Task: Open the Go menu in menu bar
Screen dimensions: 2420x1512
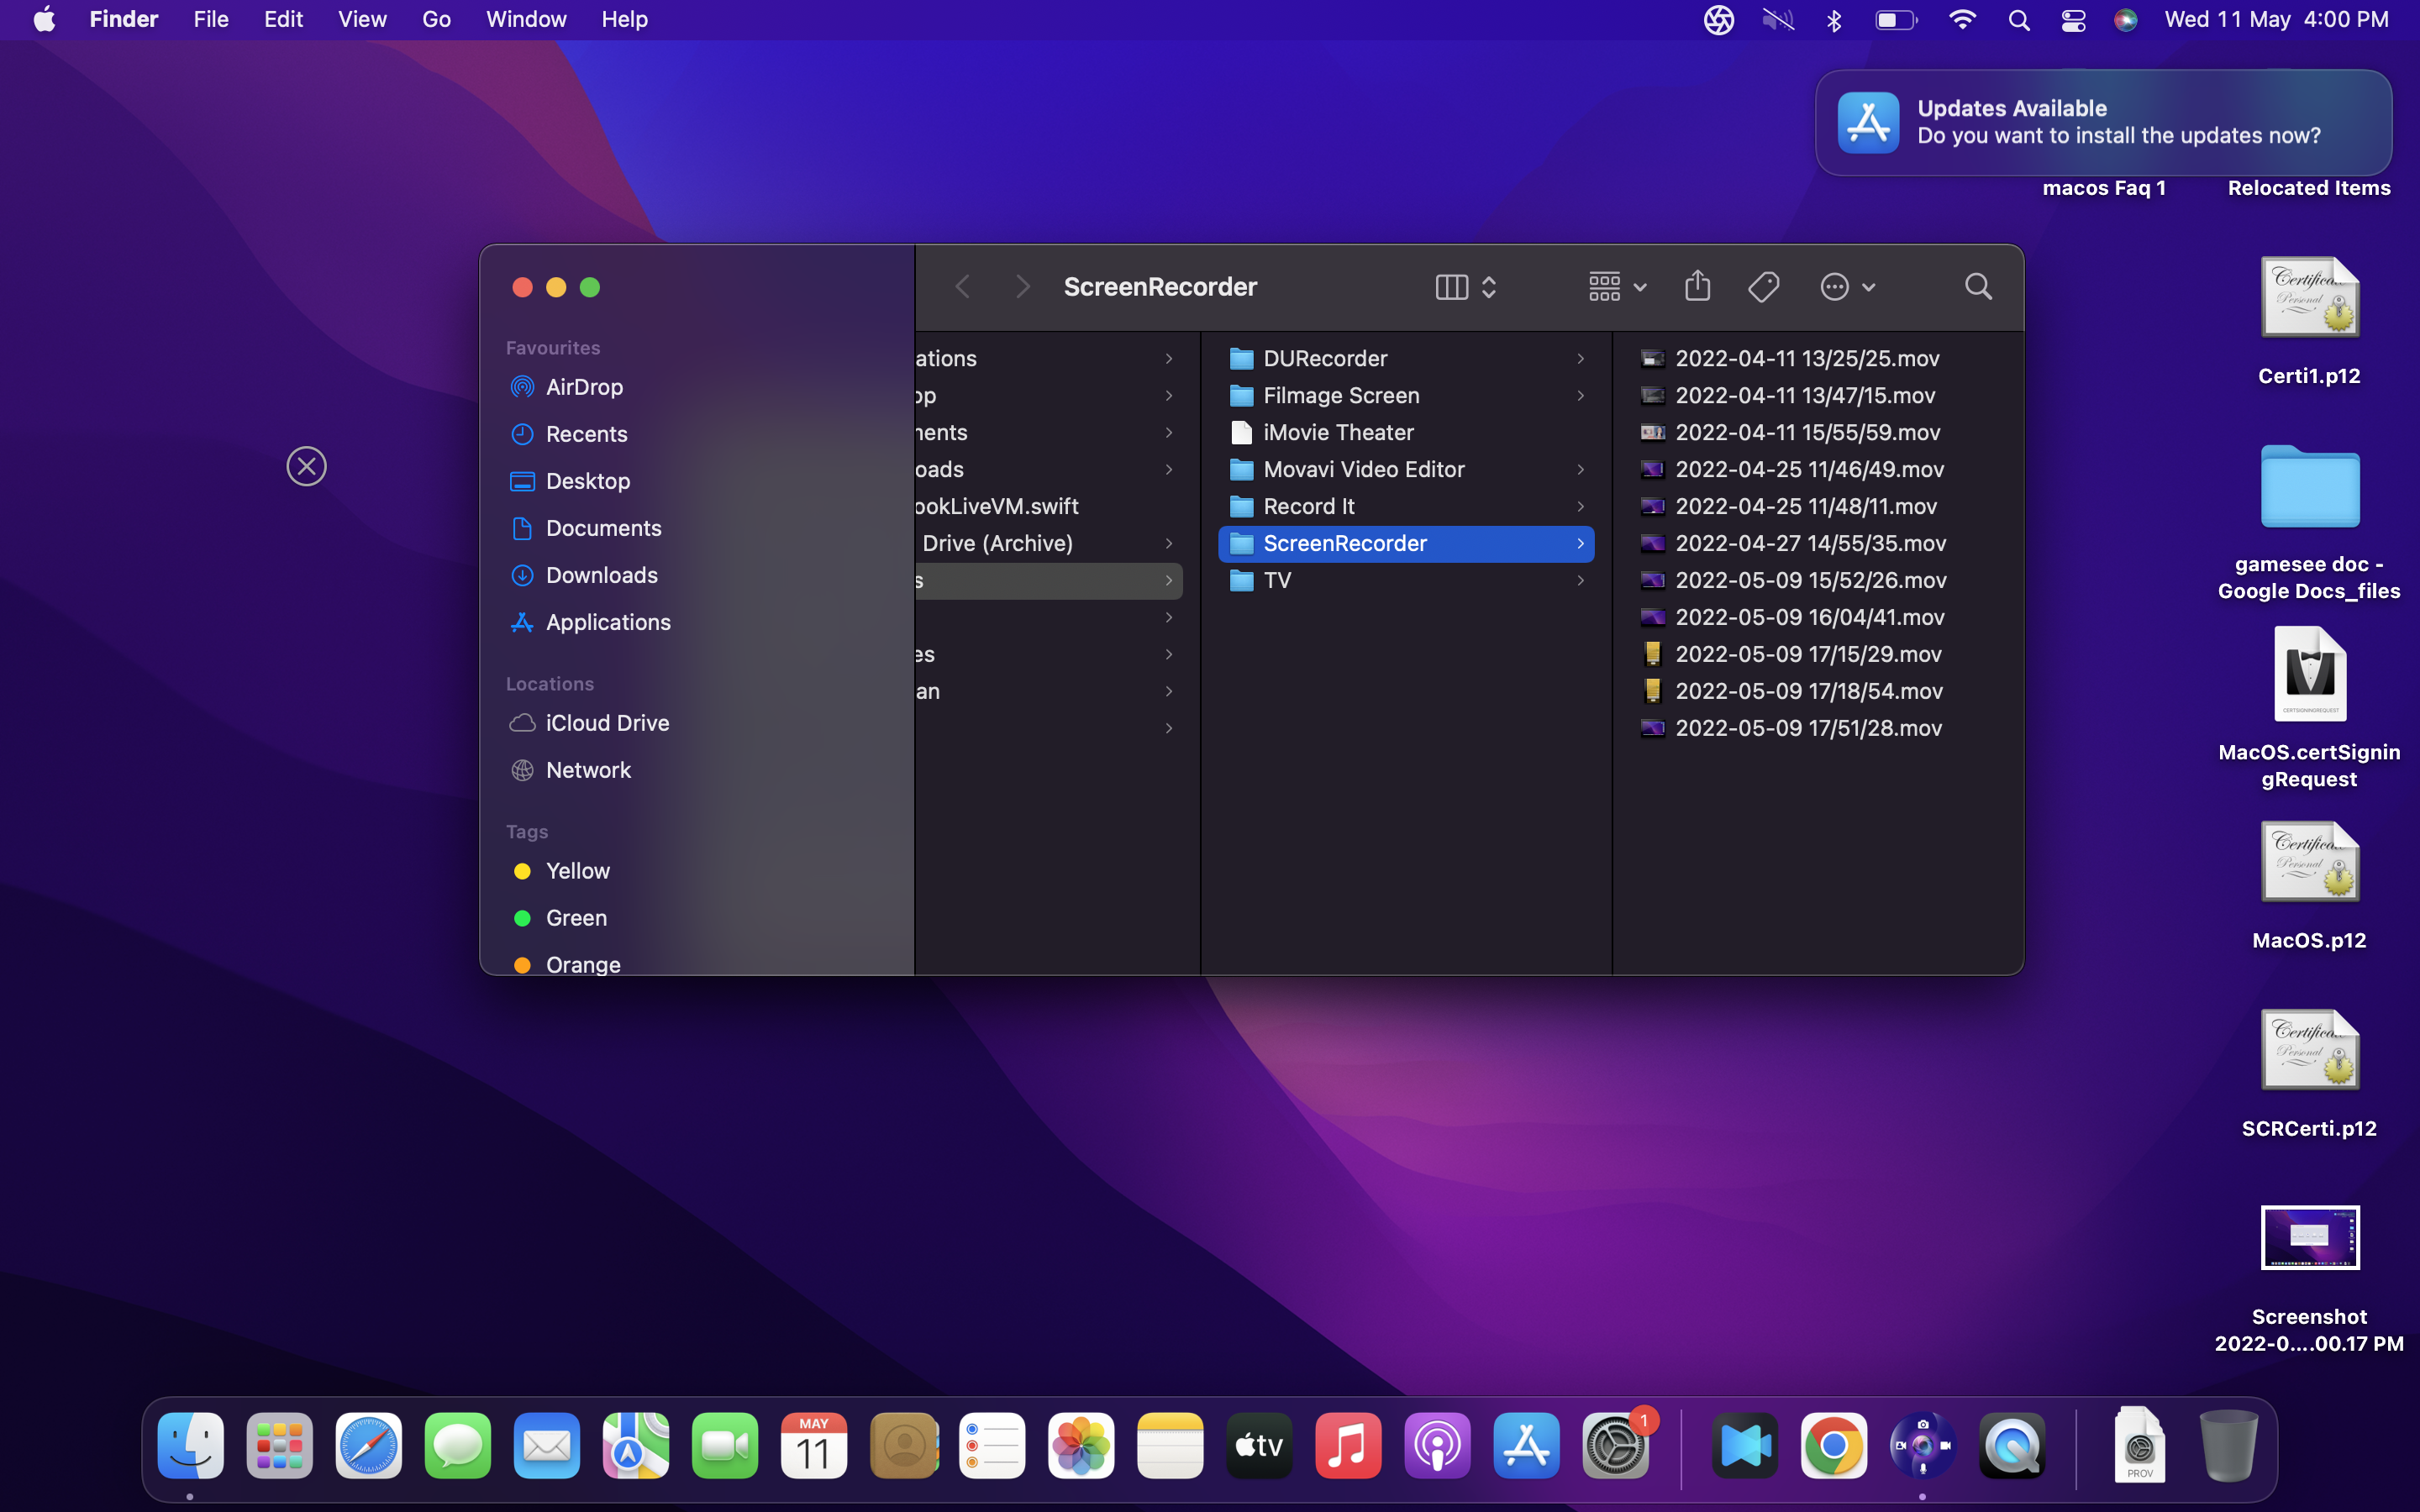Action: click(434, 19)
